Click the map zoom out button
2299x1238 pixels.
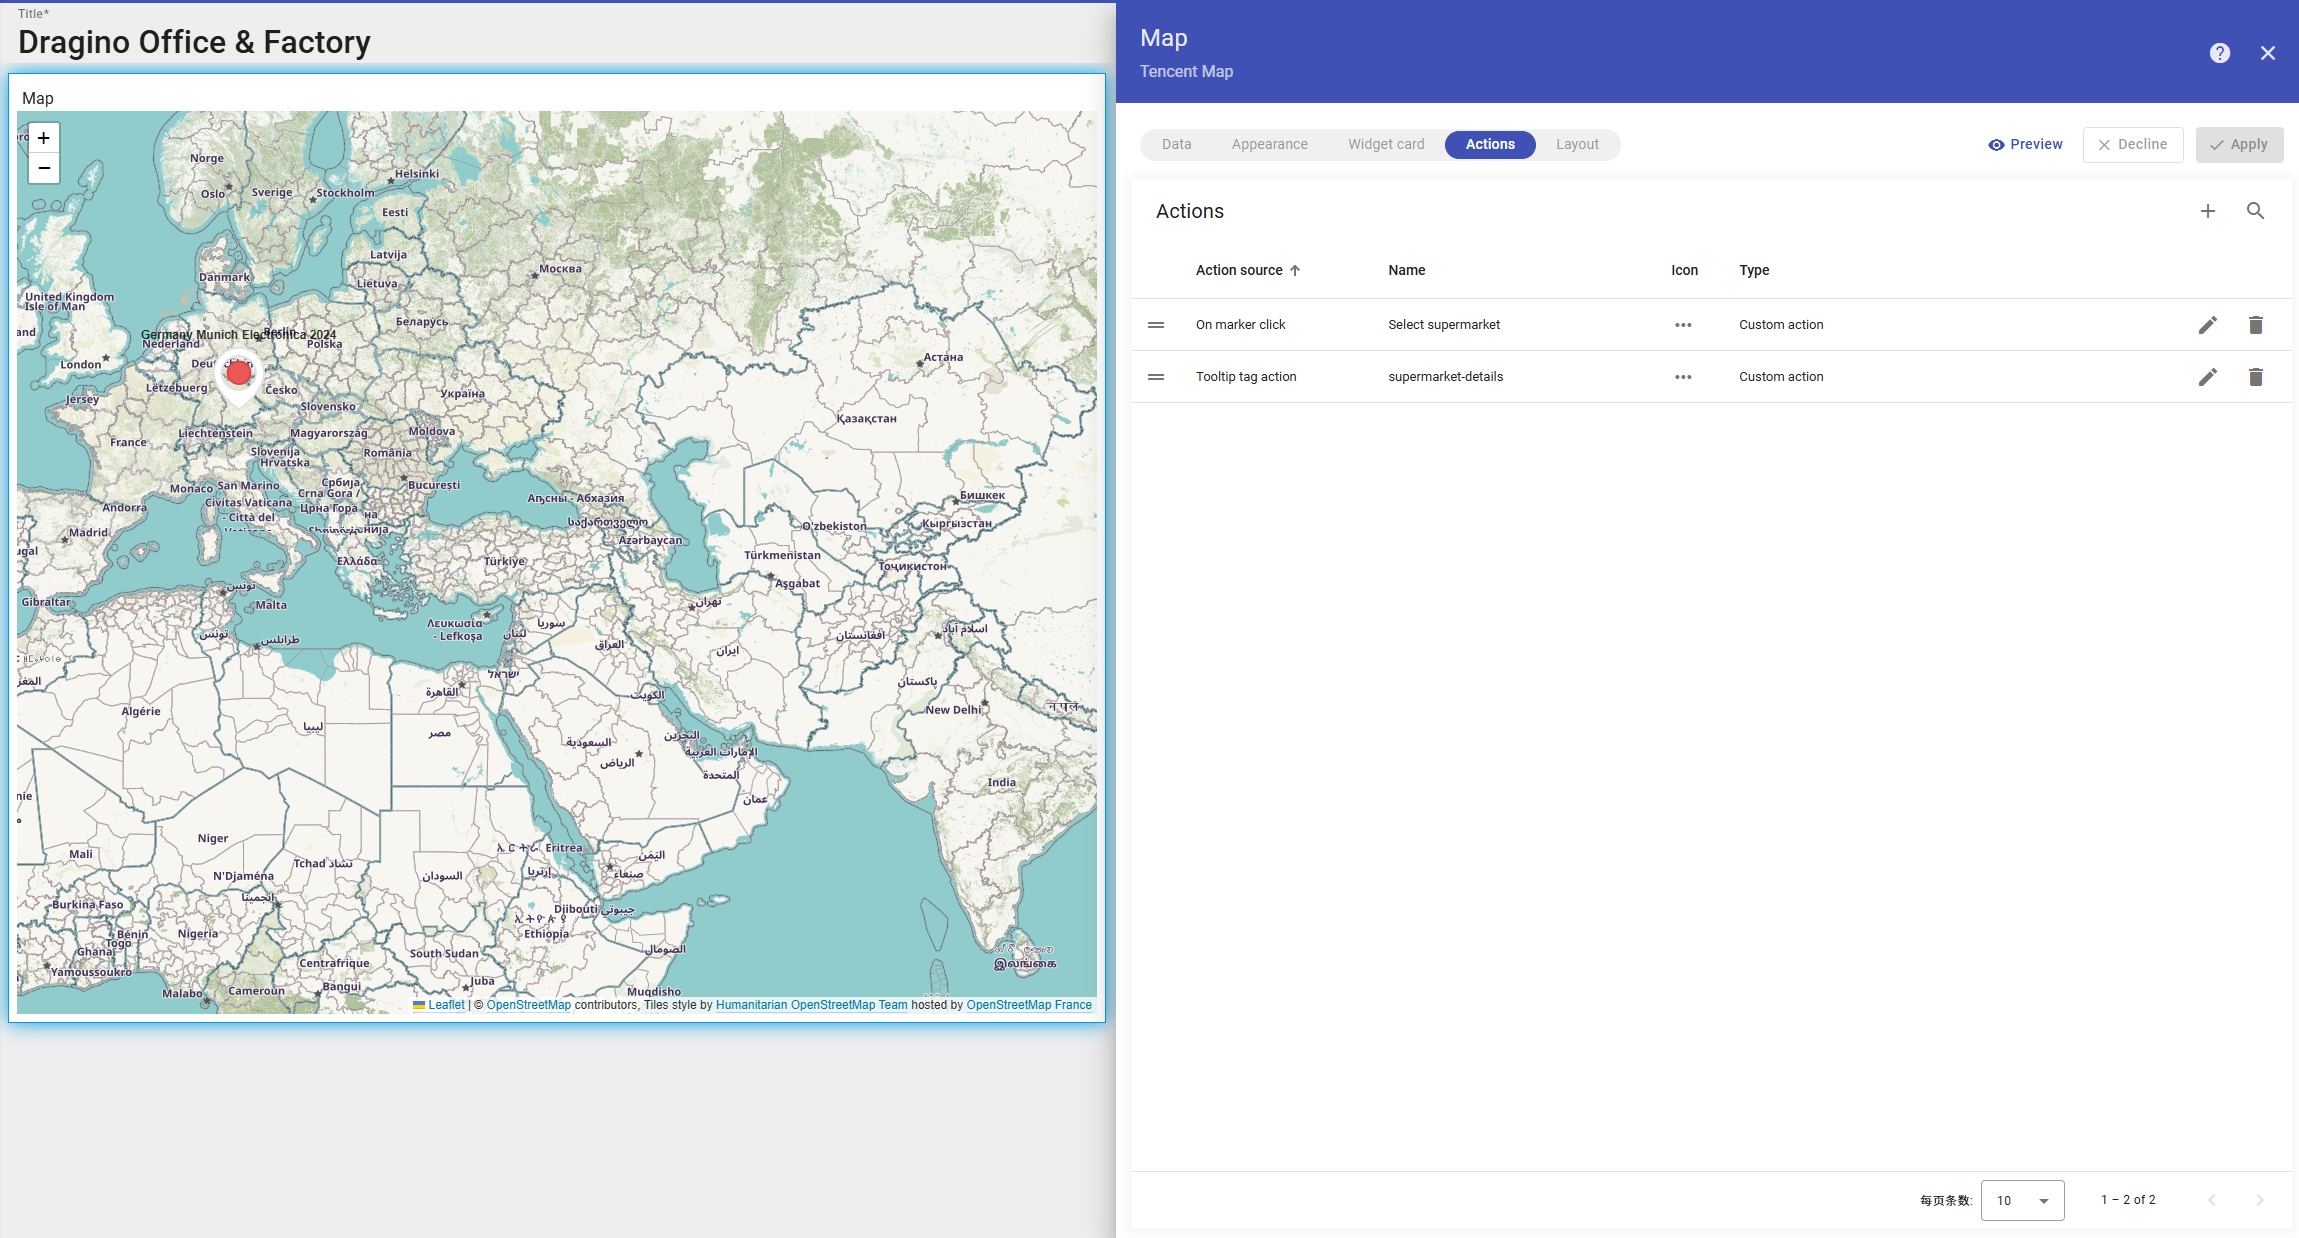tap(44, 168)
